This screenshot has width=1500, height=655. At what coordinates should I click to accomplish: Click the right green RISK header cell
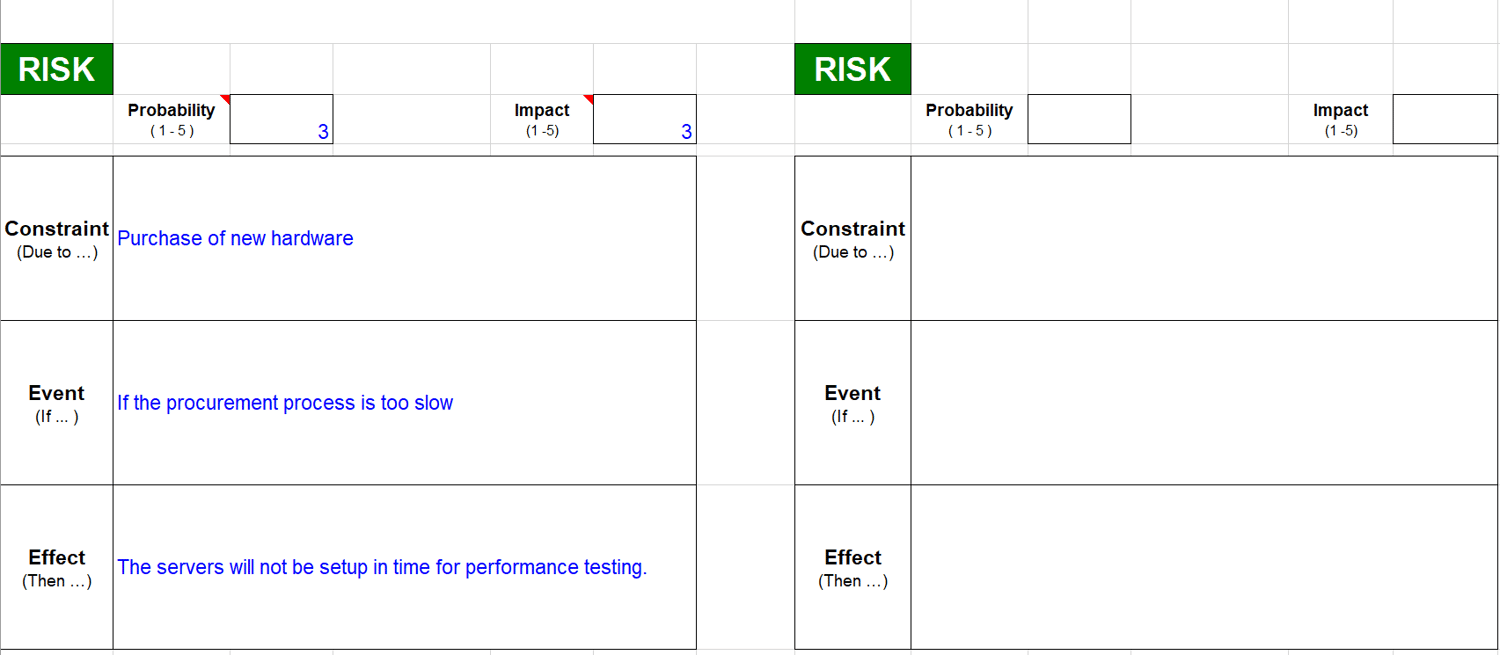(853, 69)
